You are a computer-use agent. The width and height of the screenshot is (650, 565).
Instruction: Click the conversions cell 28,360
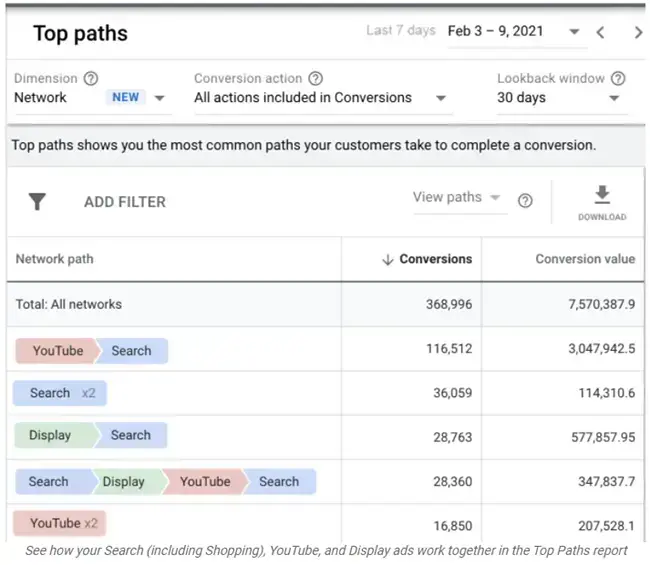tap(453, 482)
